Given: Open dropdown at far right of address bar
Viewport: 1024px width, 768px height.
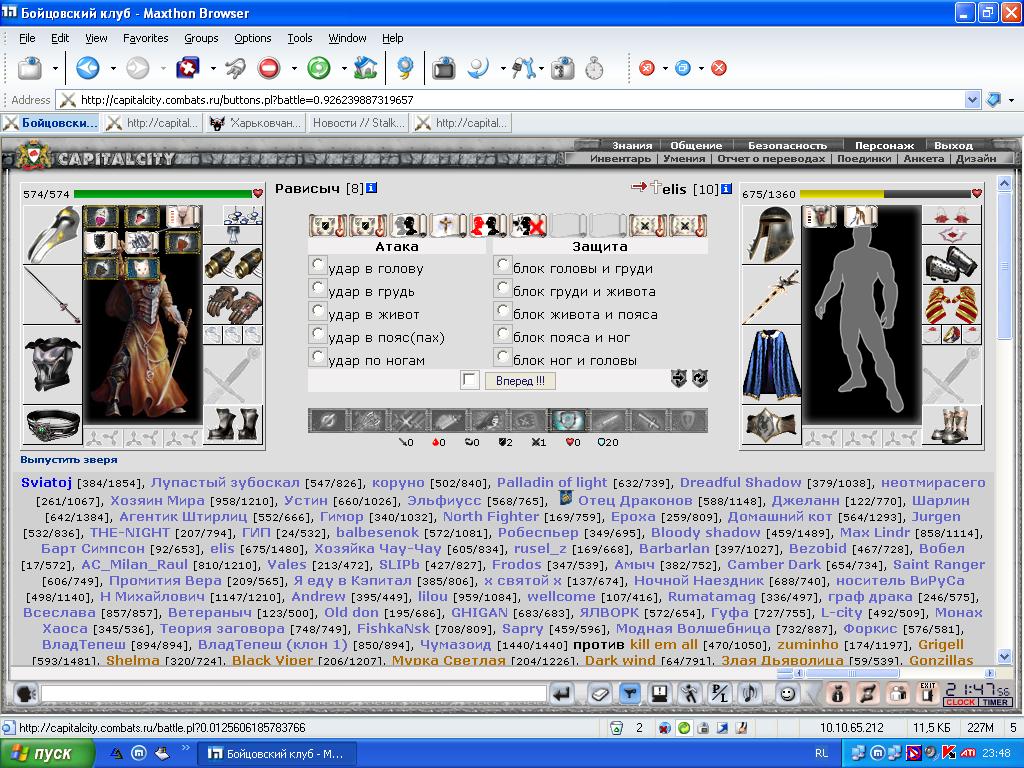Looking at the screenshot, I should [1012, 100].
